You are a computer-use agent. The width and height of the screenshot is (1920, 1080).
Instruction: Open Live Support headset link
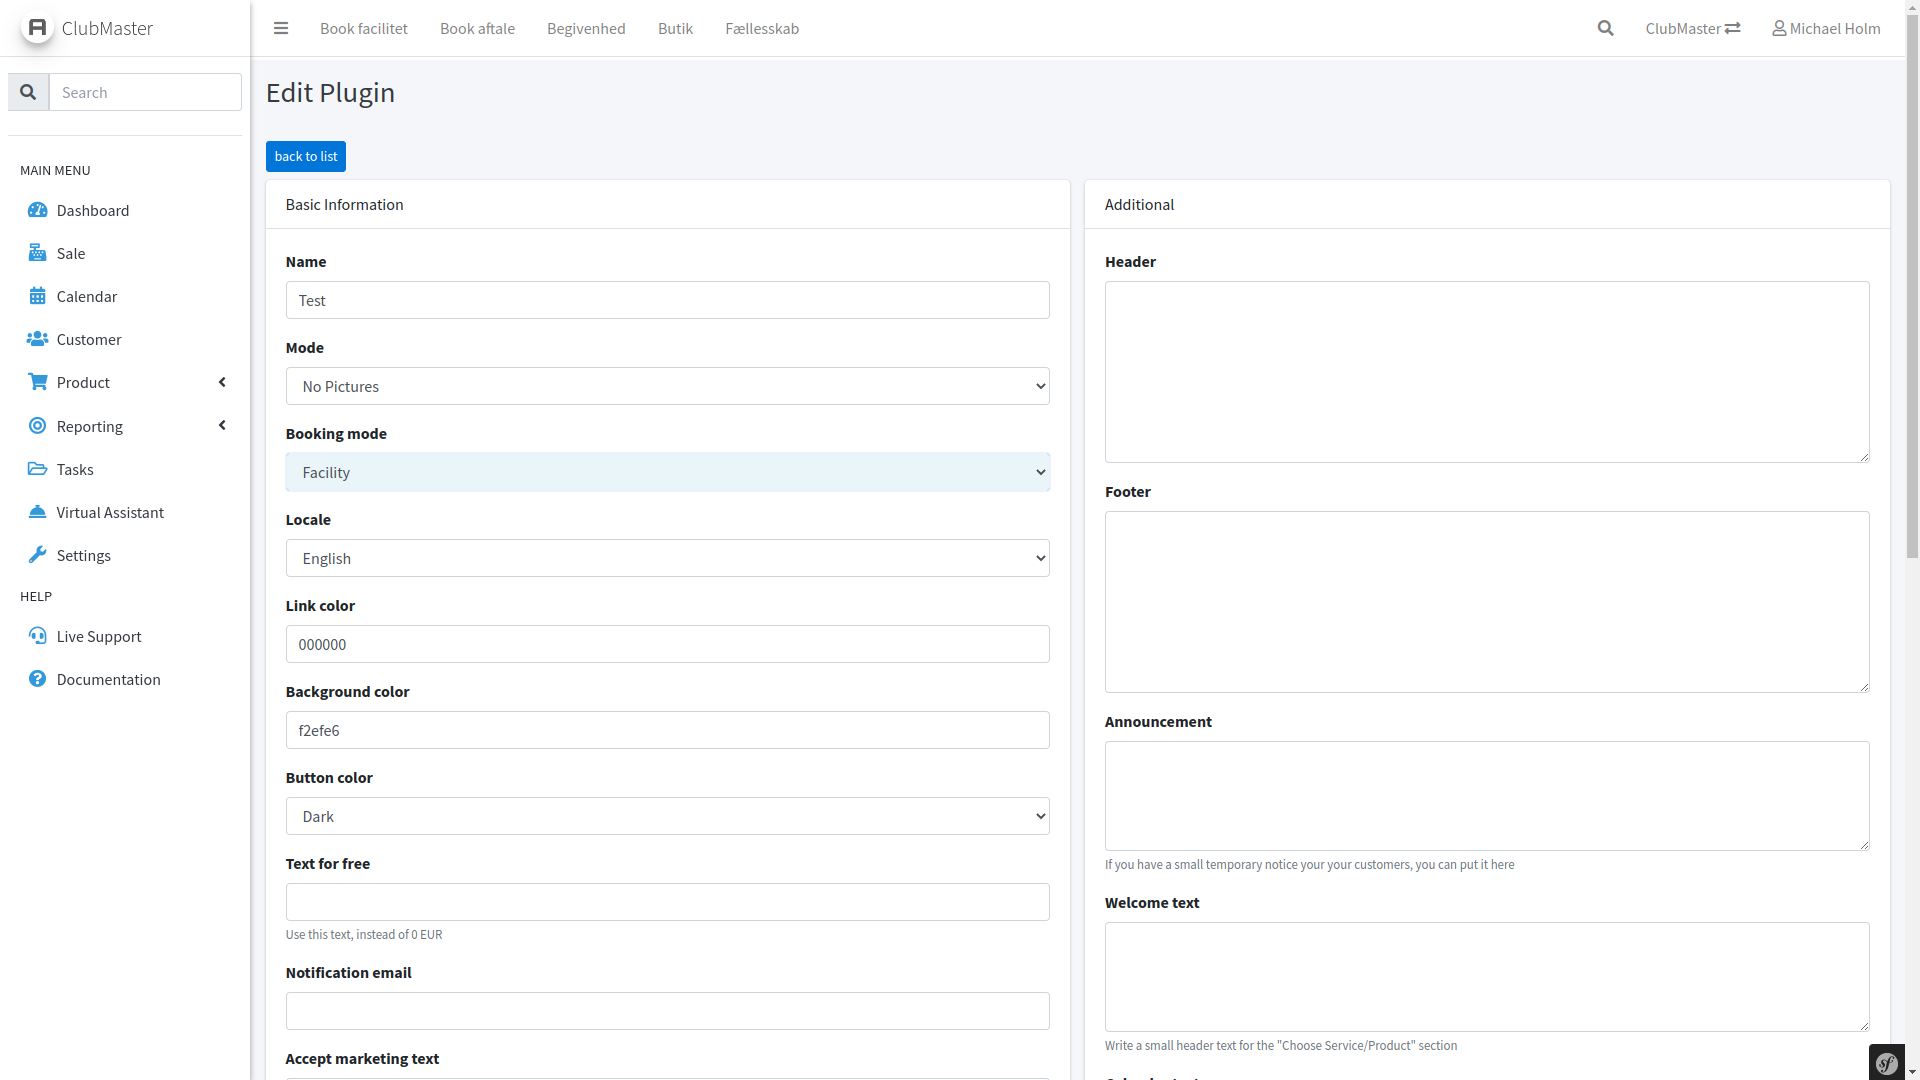pos(98,636)
